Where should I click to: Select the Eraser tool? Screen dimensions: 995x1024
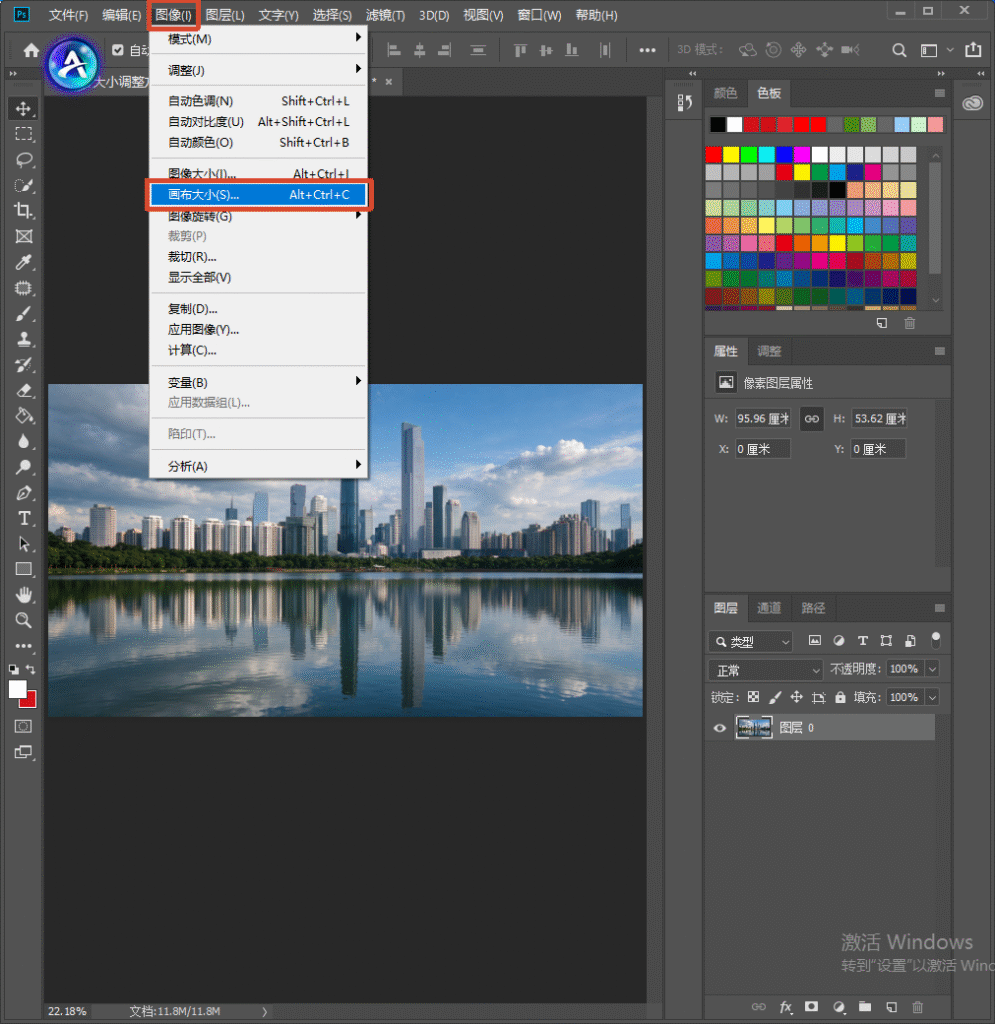[x=24, y=391]
